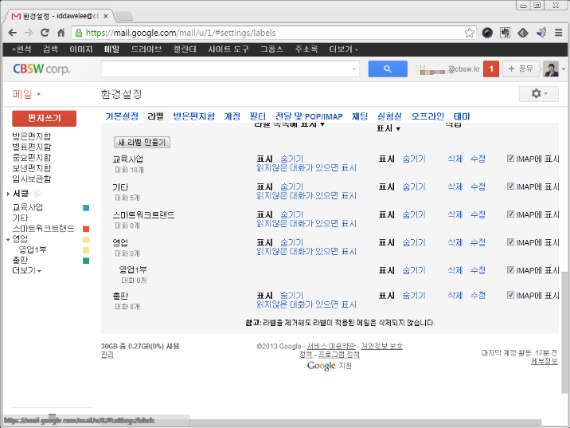
Task: Open the 기본설정 settings tab
Action: click(x=122, y=116)
